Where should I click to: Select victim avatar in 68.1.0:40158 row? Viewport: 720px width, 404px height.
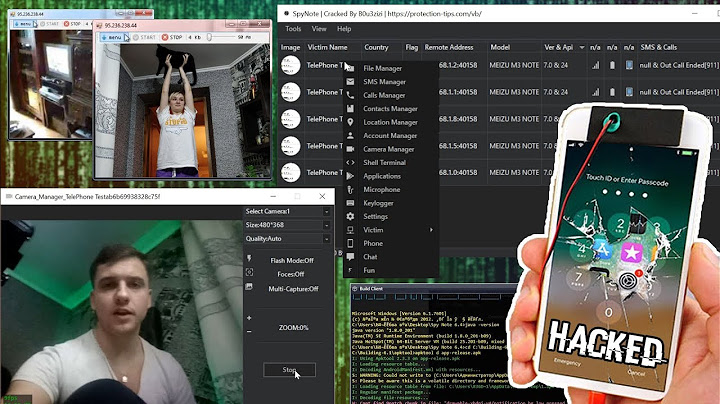(290, 173)
